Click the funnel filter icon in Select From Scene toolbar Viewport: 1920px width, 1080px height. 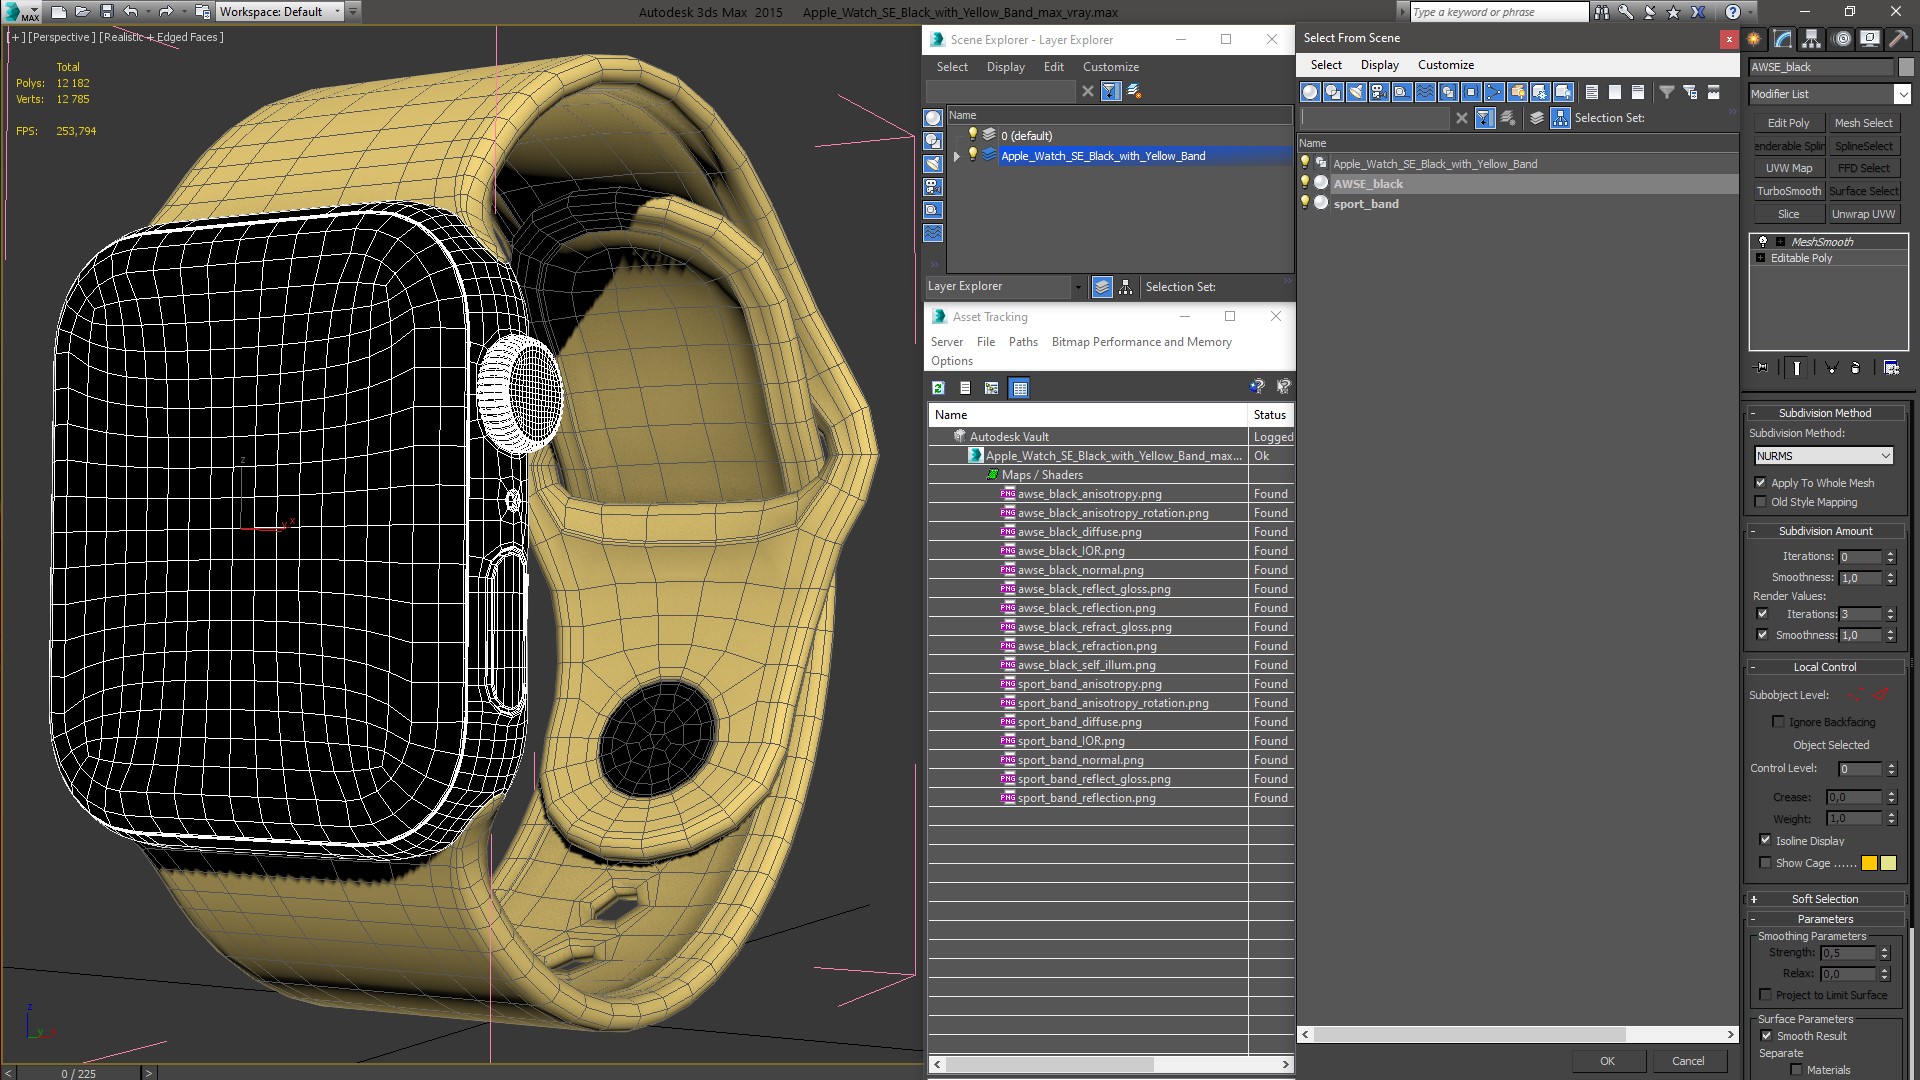(1667, 92)
